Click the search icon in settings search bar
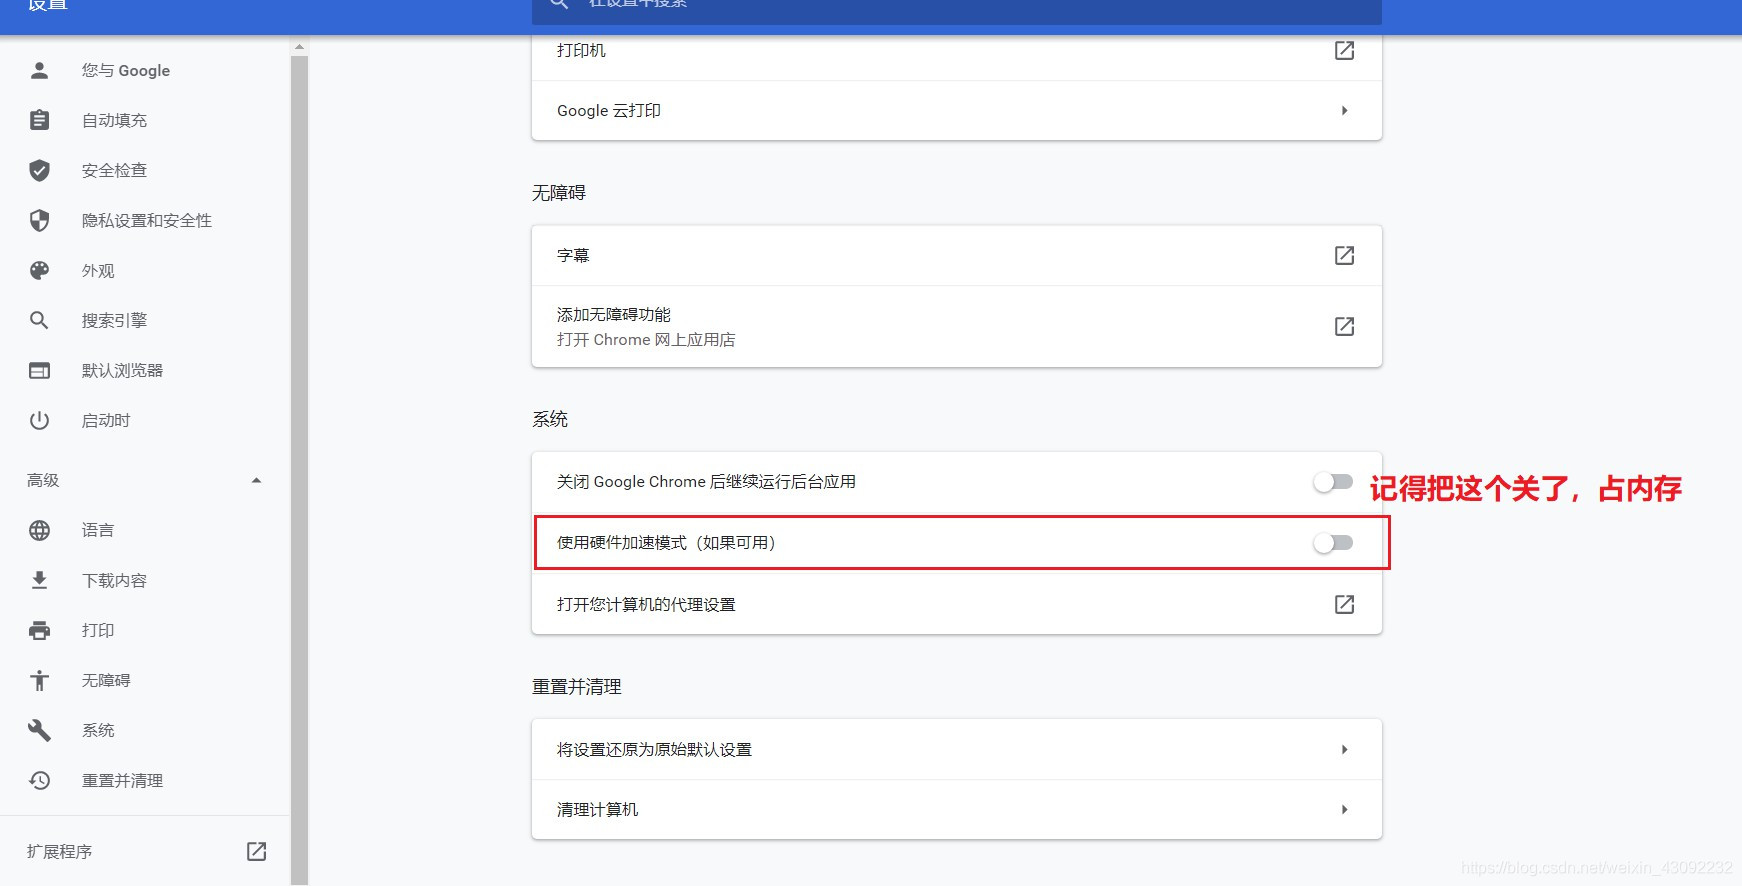Image resolution: width=1742 pixels, height=886 pixels. 559,4
